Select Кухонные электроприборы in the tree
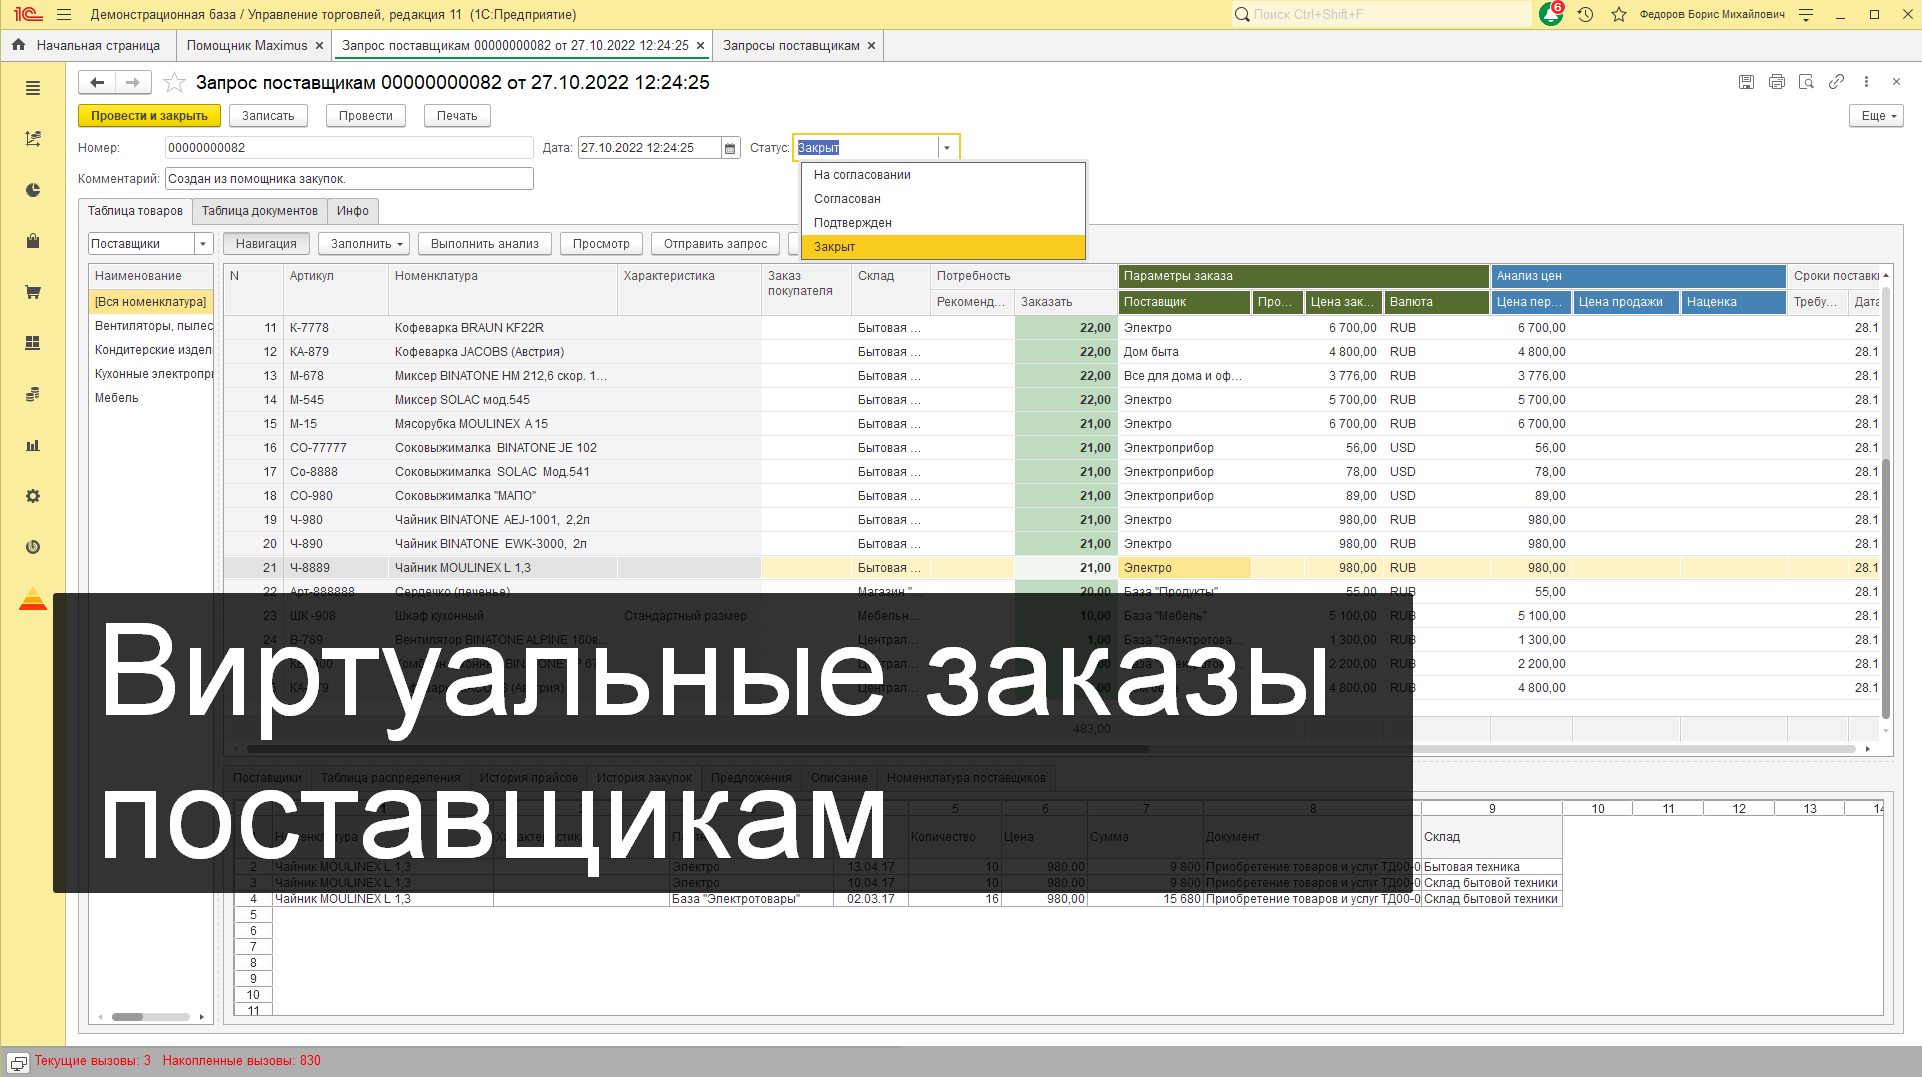This screenshot has width=1922, height=1077. (x=153, y=374)
